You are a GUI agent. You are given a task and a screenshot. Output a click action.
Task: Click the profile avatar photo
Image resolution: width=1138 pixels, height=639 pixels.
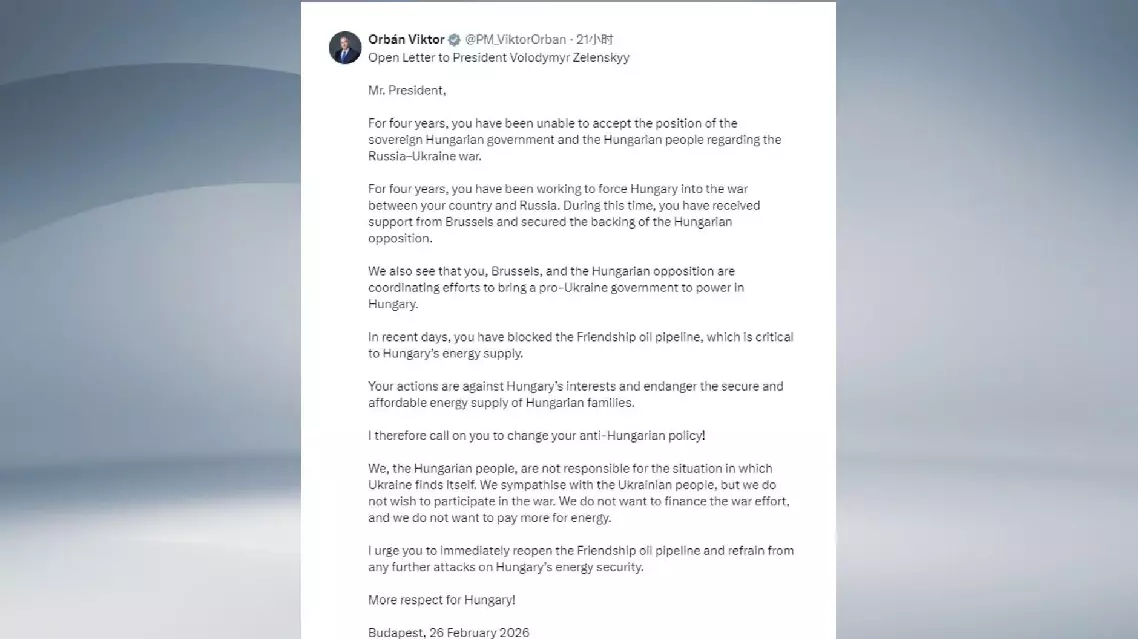[x=345, y=48]
